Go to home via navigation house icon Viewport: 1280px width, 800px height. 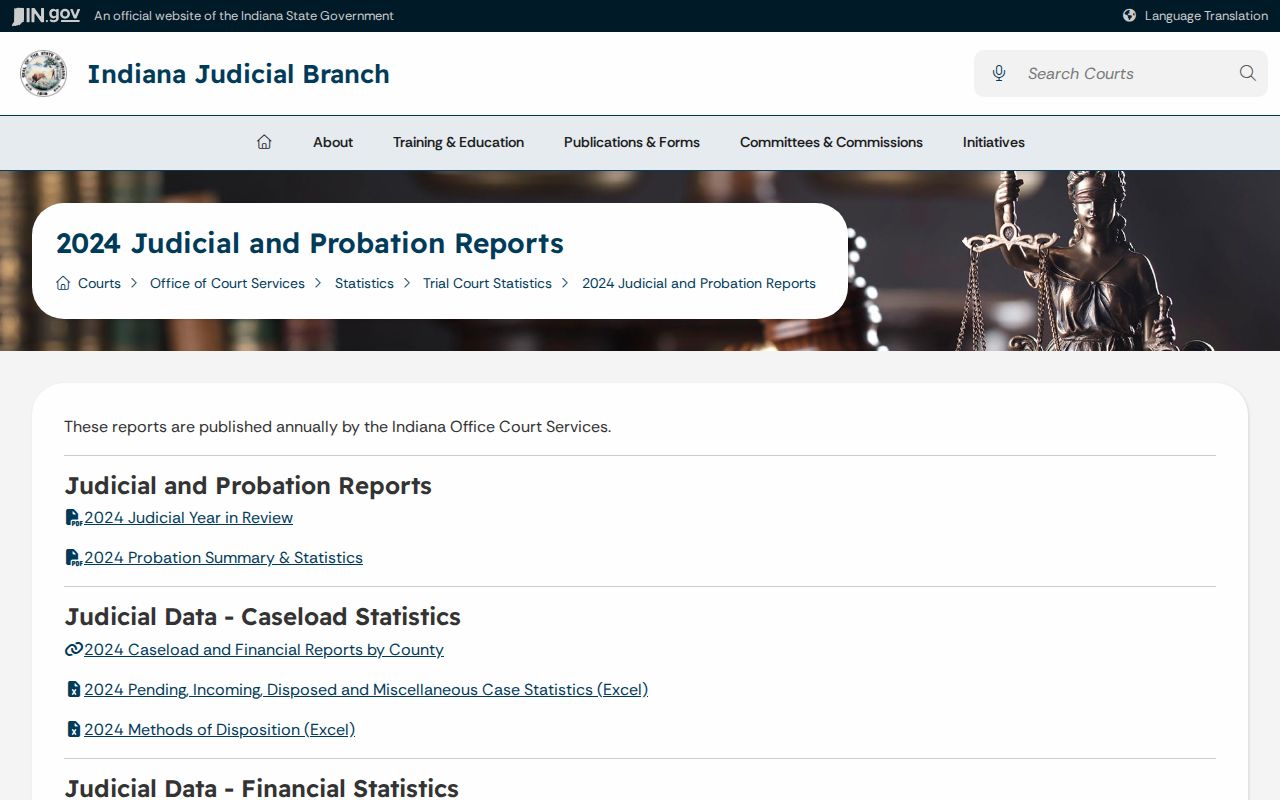[x=264, y=142]
